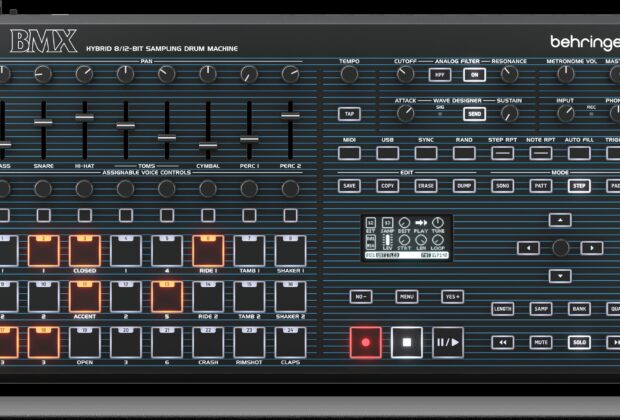Viewport: 620px width, 420px height.
Task: Switch to SONG mode
Action: pyautogui.click(x=503, y=186)
